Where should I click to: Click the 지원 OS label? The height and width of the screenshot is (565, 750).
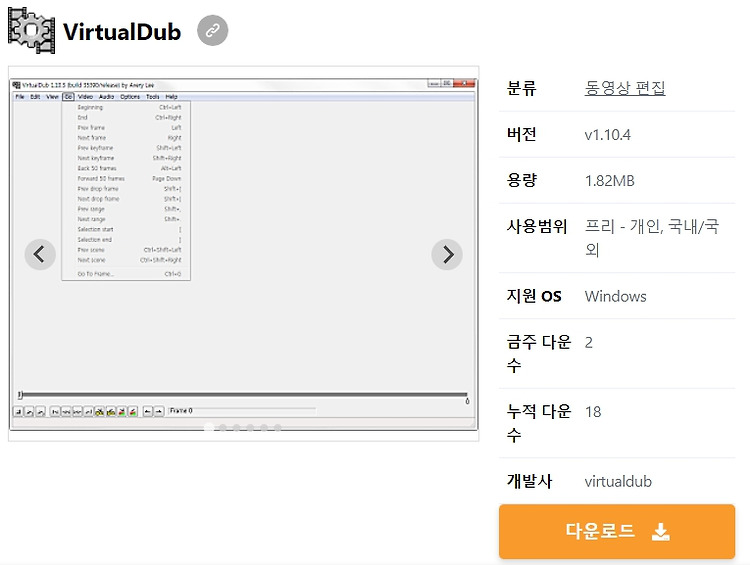[x=534, y=296]
